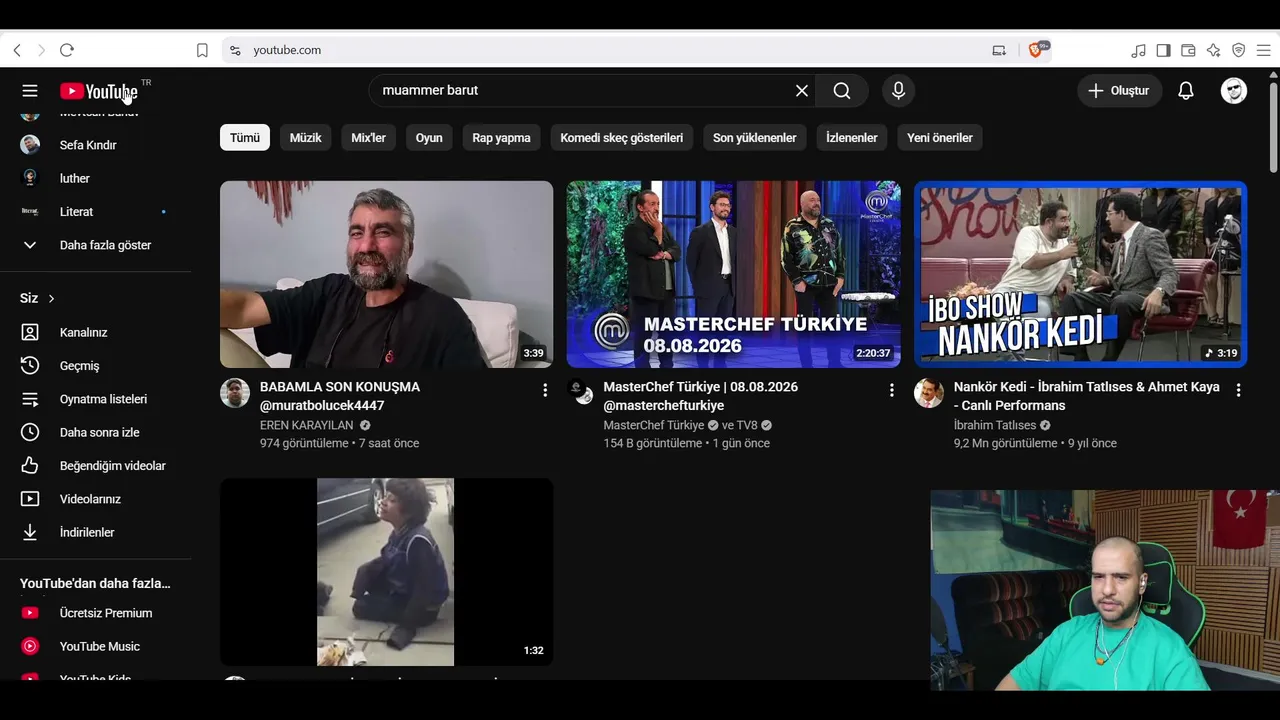This screenshot has height=720, width=1280.
Task: Open the 'Siz' section chevron
Action: pyautogui.click(x=51, y=298)
